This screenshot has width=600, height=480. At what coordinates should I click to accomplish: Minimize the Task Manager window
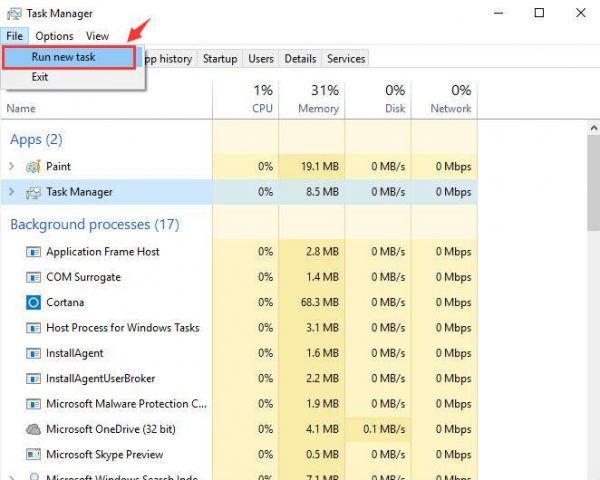[498, 13]
